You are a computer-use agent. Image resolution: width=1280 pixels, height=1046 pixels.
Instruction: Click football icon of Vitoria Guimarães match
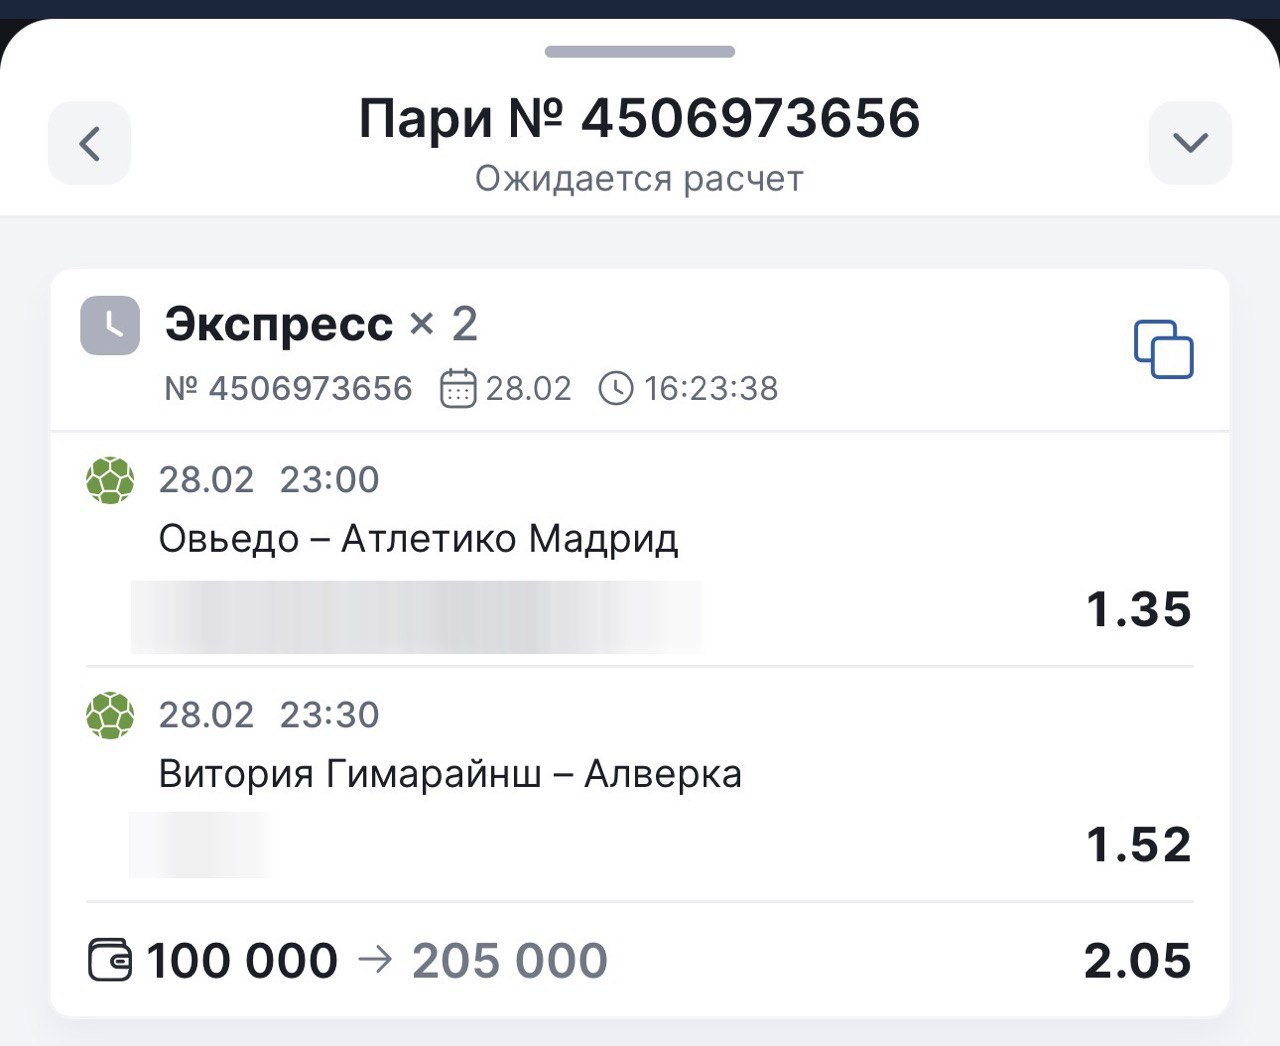pyautogui.click(x=110, y=715)
